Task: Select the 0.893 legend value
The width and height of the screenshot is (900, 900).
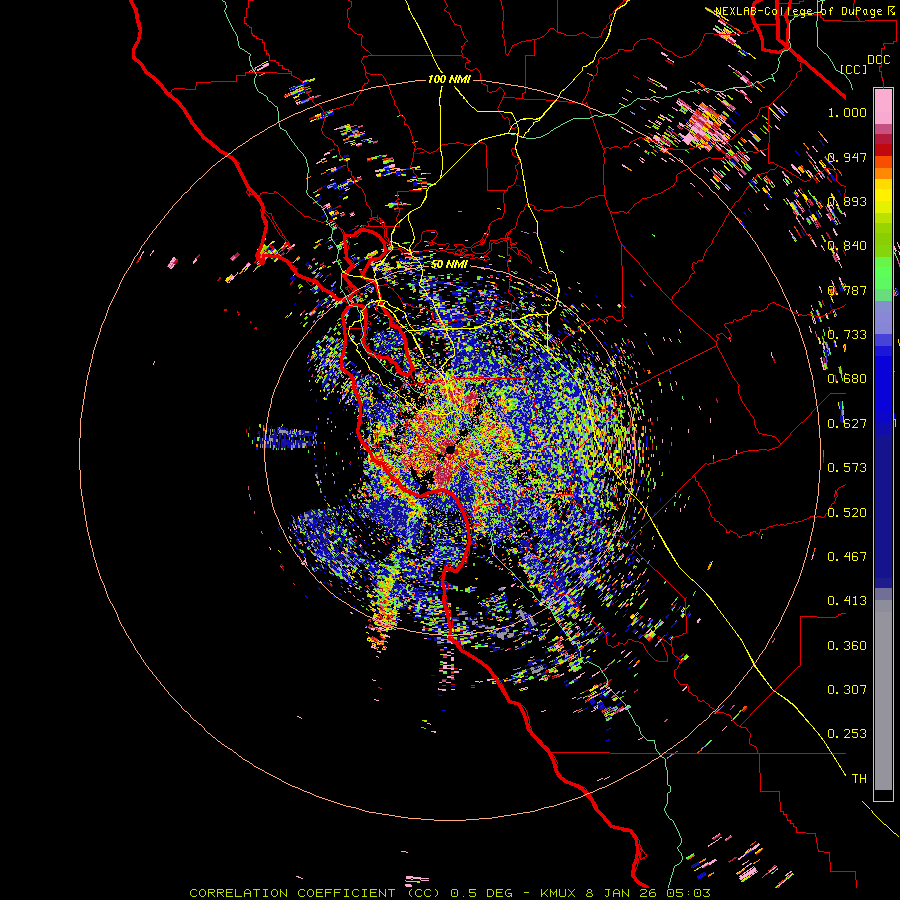Action: (x=847, y=201)
